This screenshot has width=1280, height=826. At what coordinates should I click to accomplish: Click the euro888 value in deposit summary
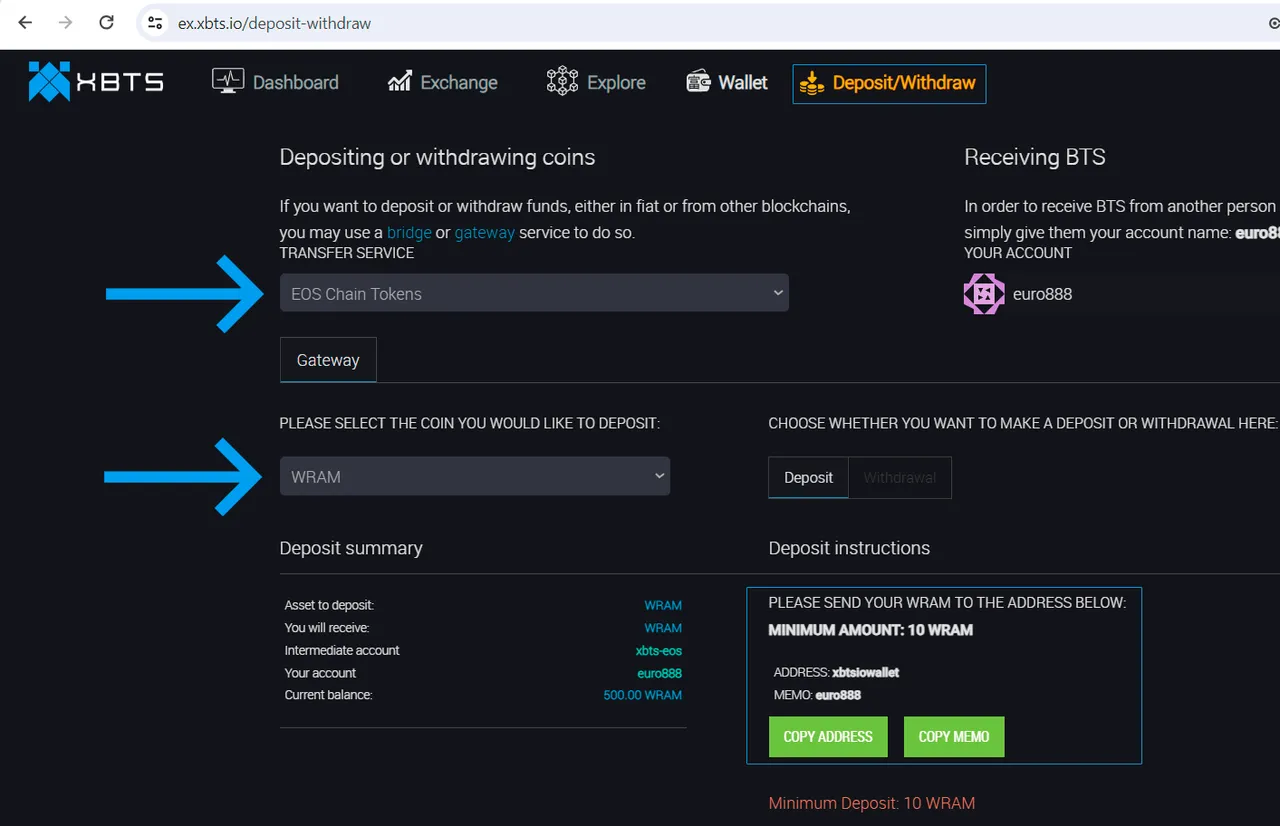[x=659, y=673]
